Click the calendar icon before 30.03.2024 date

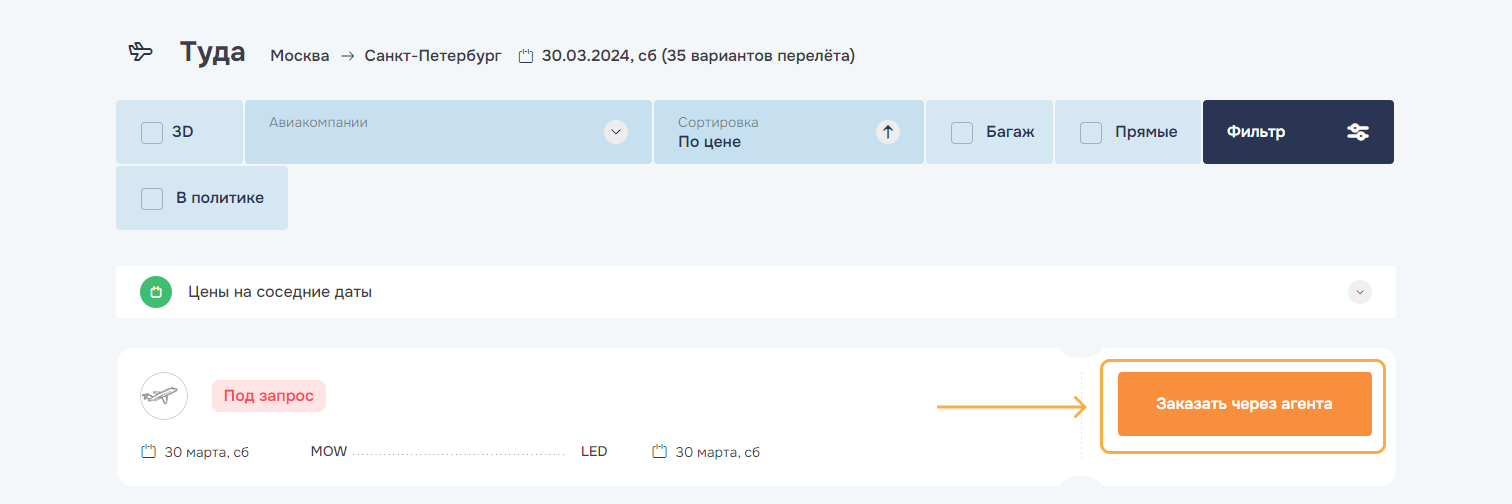(x=526, y=56)
